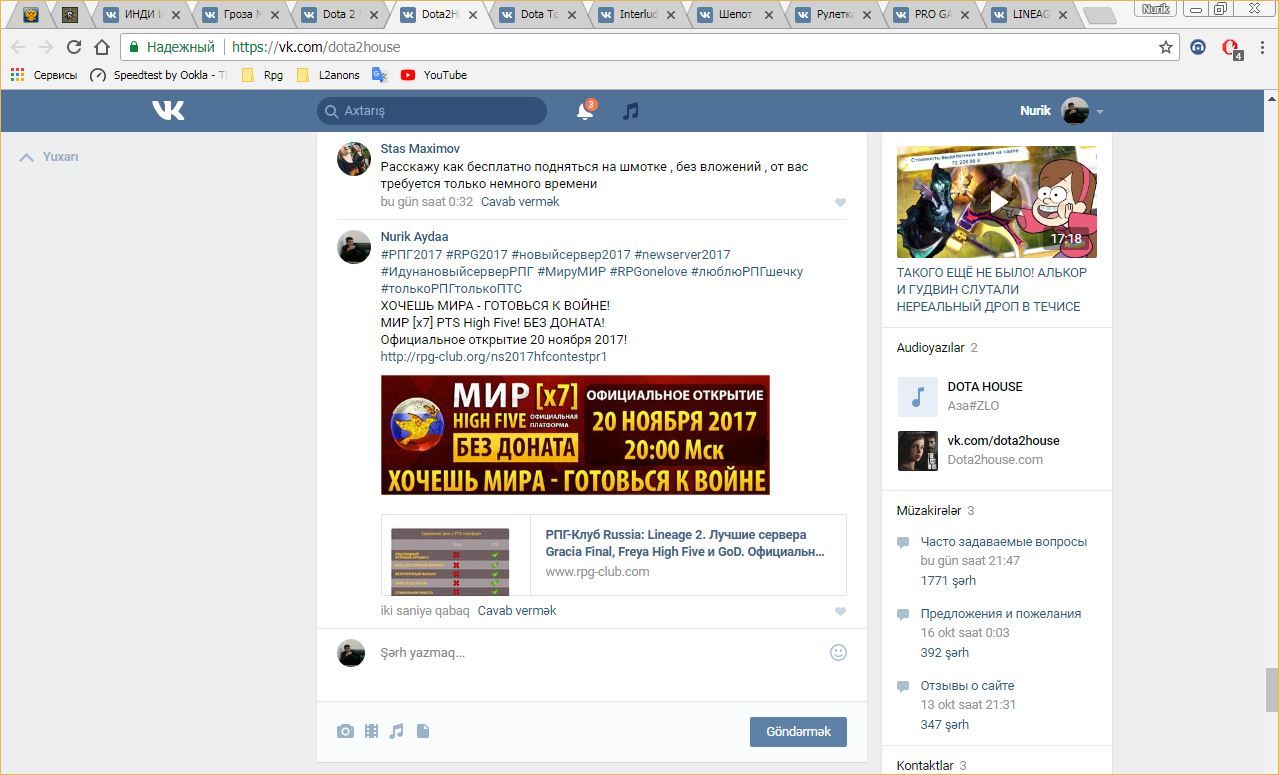The height and width of the screenshot is (775, 1279).
Task: Open the VK logo home link
Action: [168, 111]
